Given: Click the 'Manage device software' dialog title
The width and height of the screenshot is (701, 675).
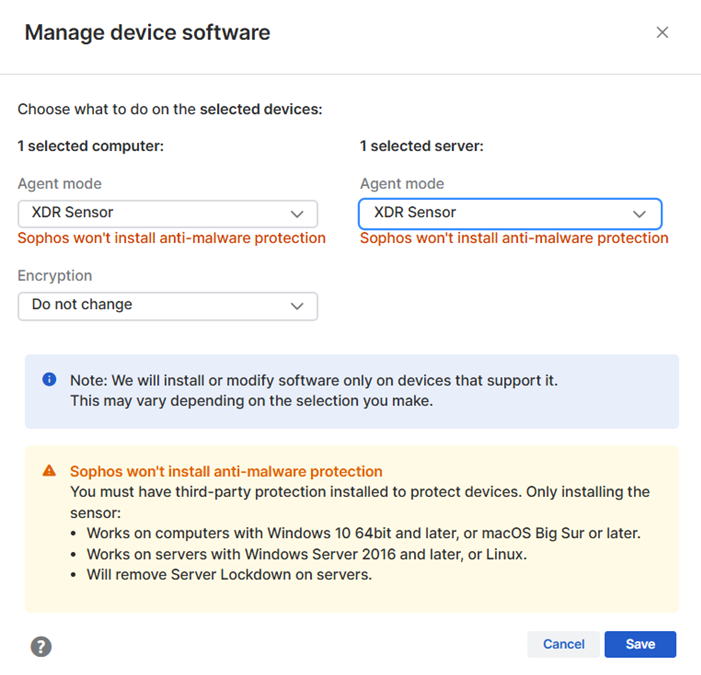Looking at the screenshot, I should tap(147, 33).
